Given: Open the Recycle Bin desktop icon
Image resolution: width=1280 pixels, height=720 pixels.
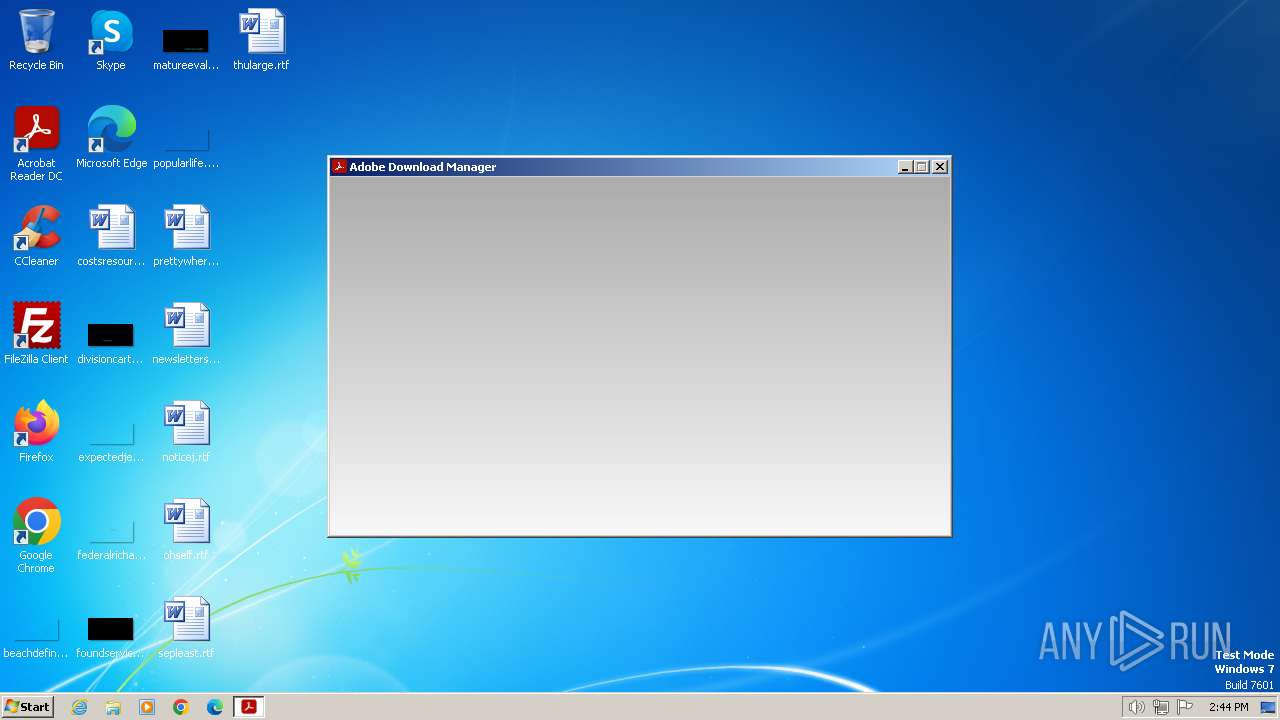Looking at the screenshot, I should click(x=36, y=40).
